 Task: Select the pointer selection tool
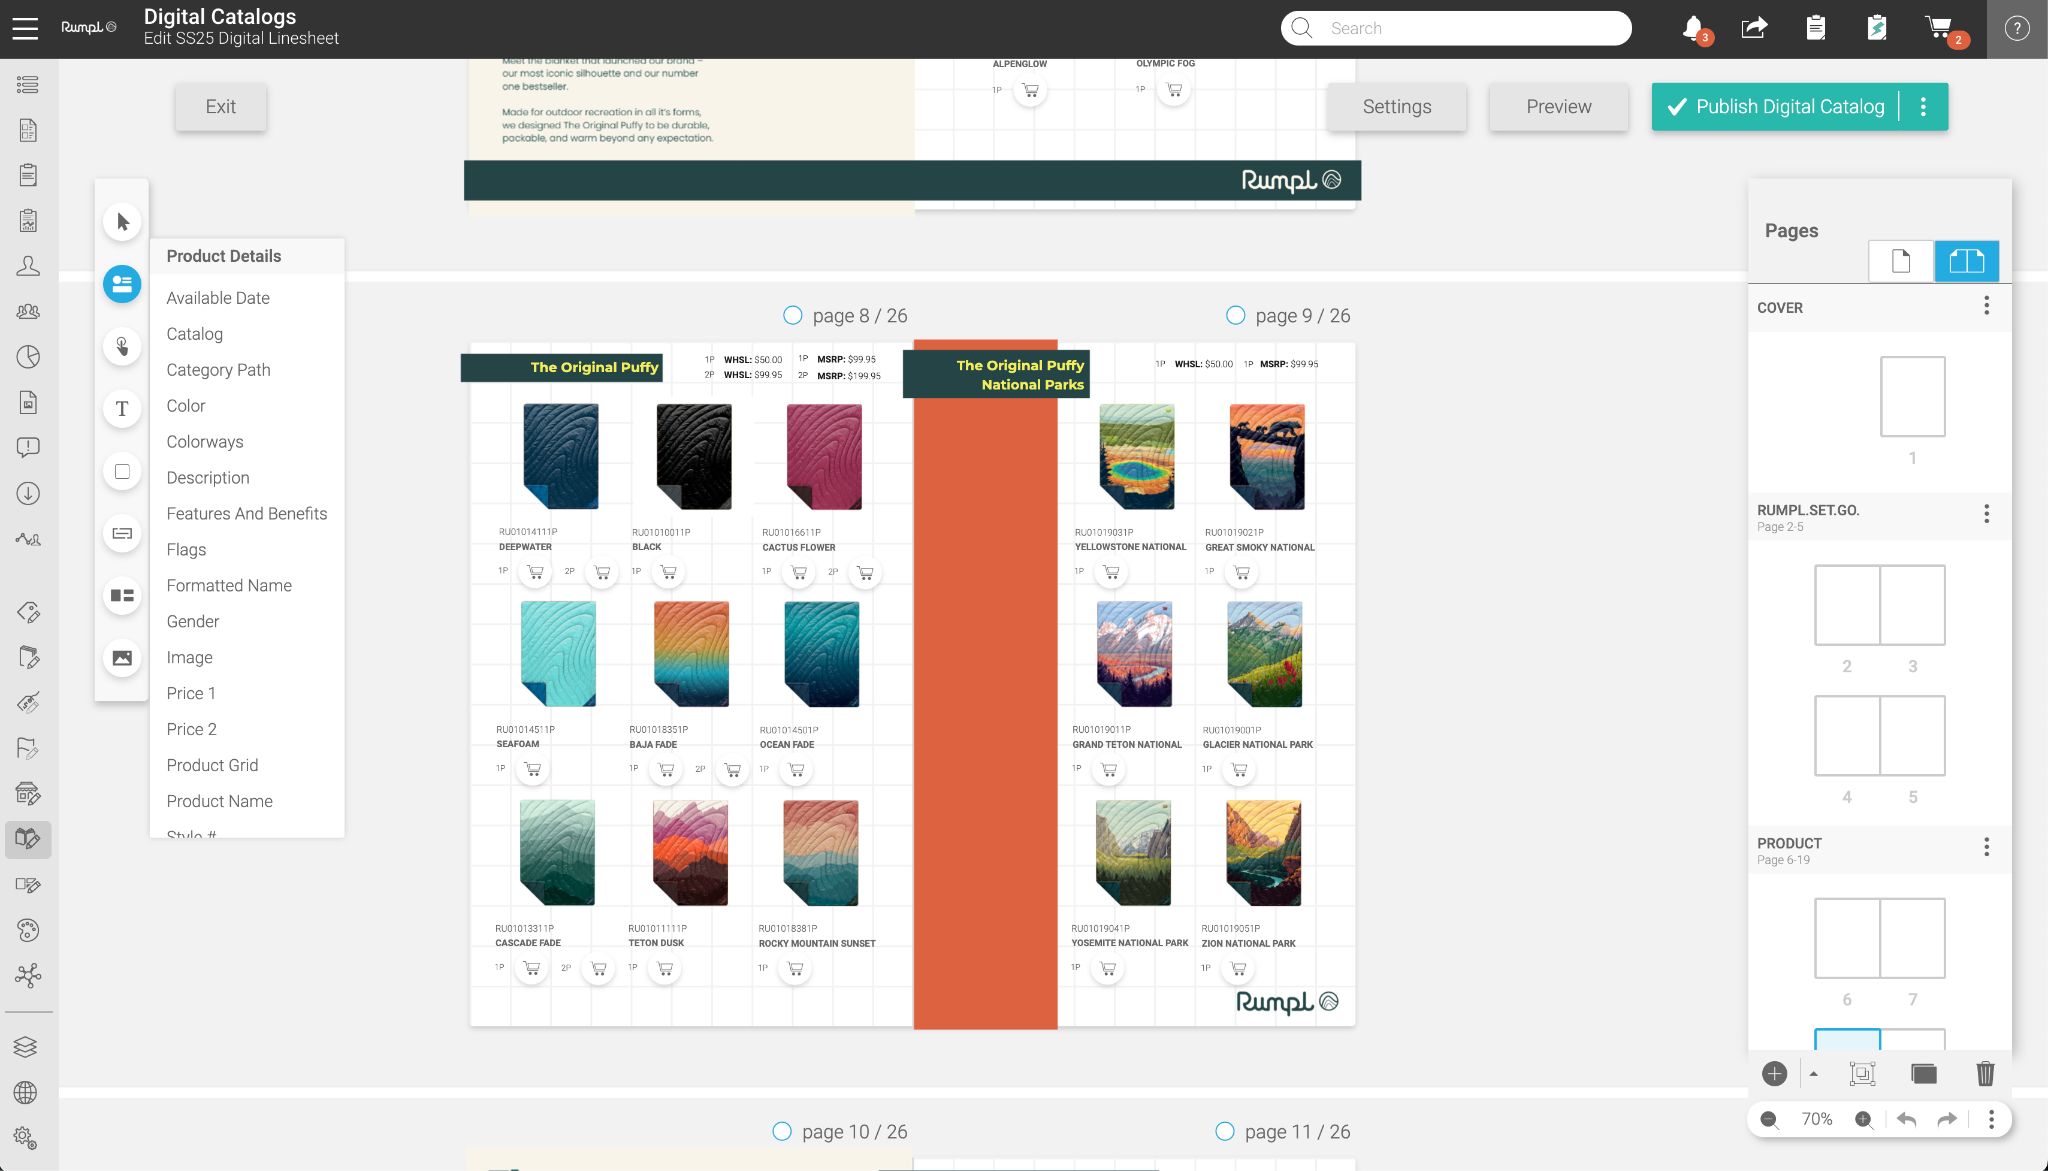tap(122, 222)
